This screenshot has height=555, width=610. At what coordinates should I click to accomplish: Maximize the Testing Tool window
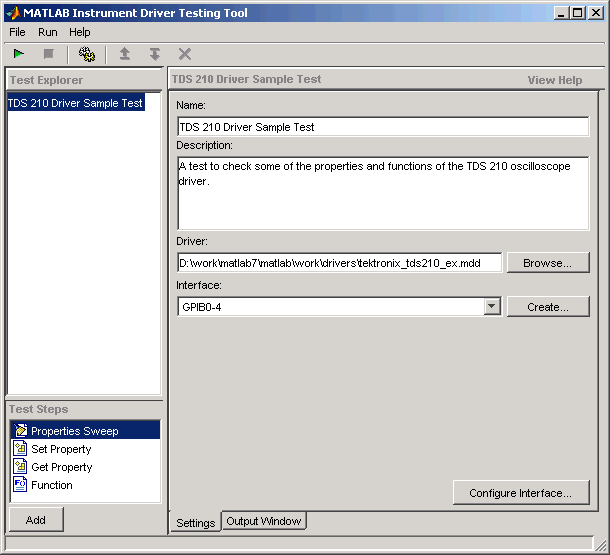578,13
